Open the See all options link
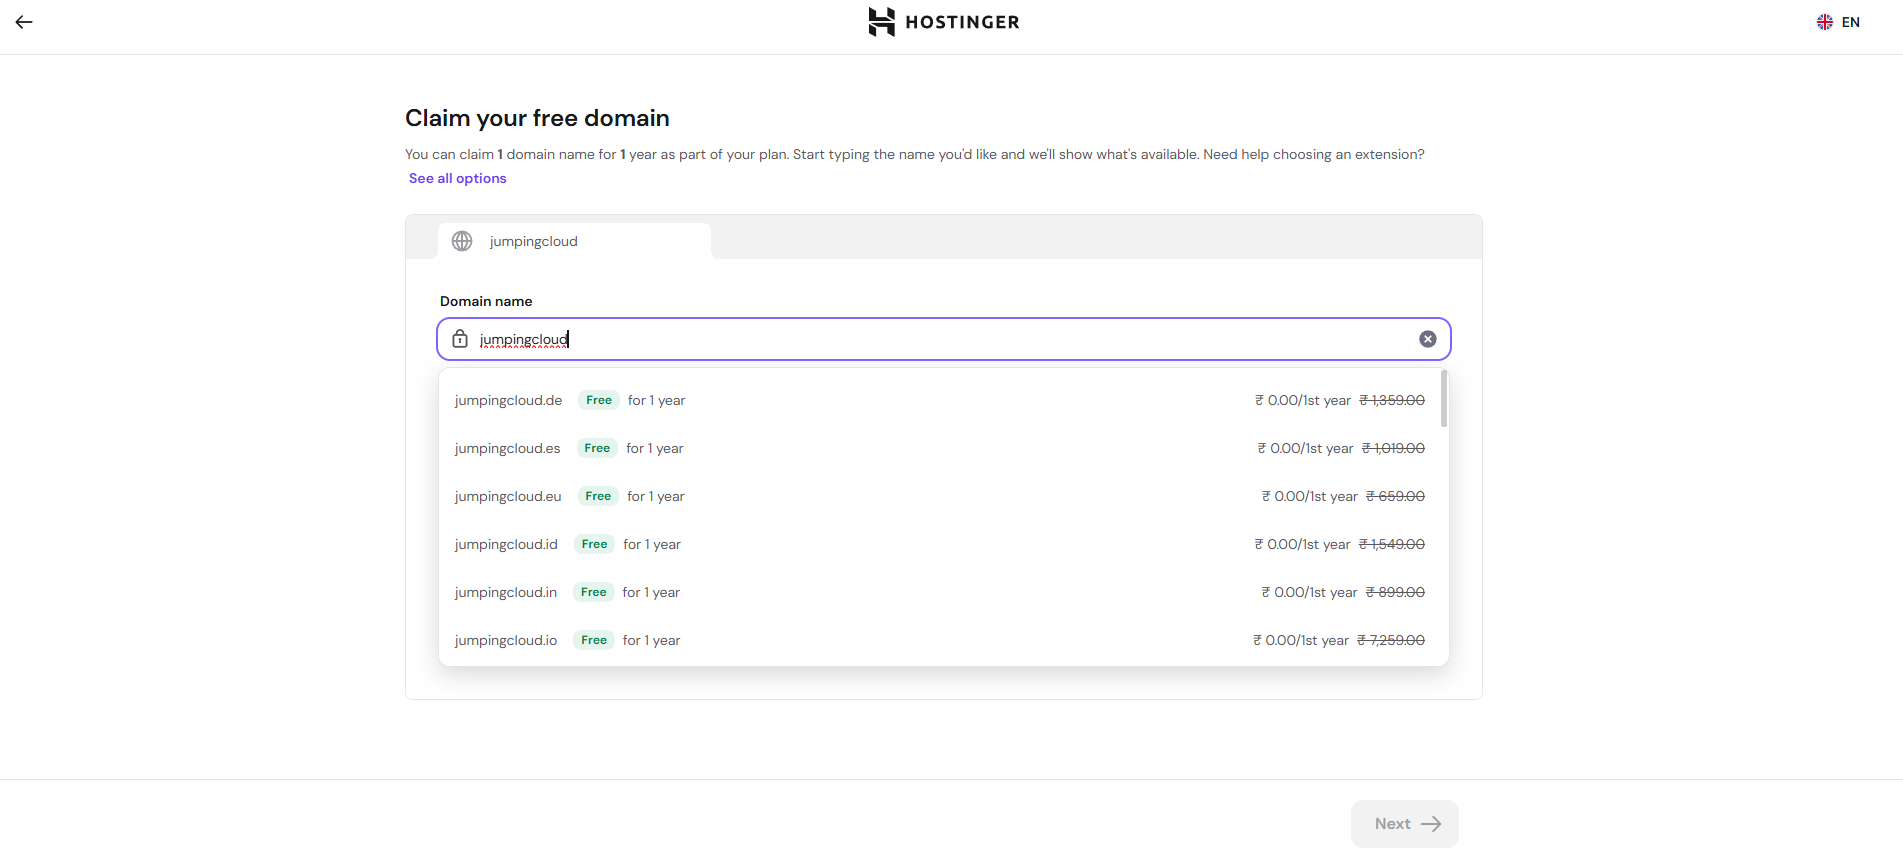Screen dimensions: 1903x863 pyautogui.click(x=458, y=178)
